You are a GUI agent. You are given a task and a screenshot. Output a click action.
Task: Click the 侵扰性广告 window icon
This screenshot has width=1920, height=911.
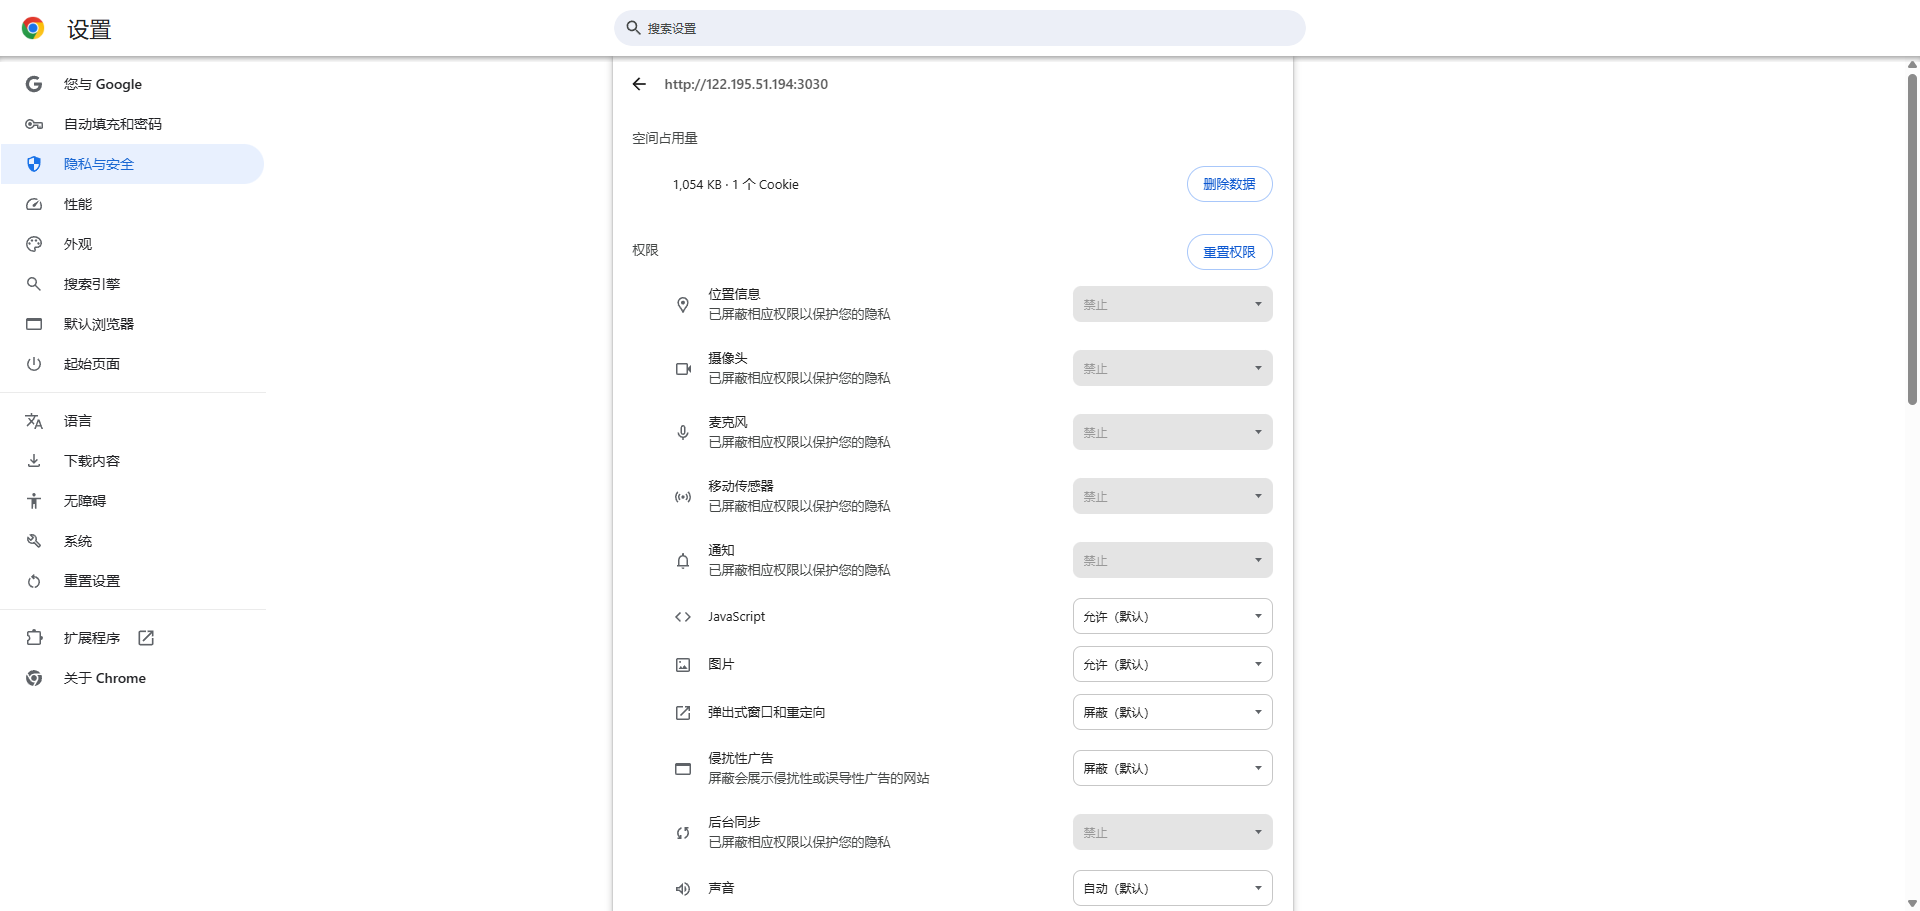[683, 769]
